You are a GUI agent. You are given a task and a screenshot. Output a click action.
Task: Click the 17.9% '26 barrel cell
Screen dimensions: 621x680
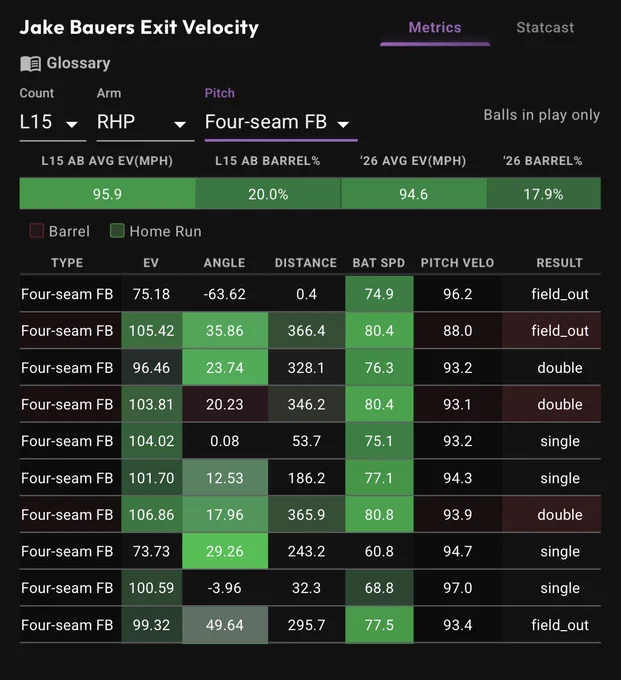tap(543, 194)
